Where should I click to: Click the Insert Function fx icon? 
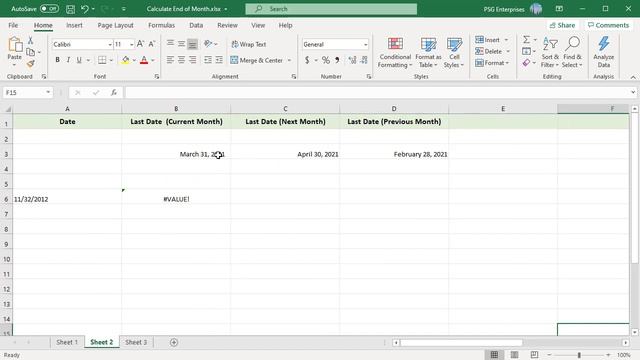pos(114,93)
